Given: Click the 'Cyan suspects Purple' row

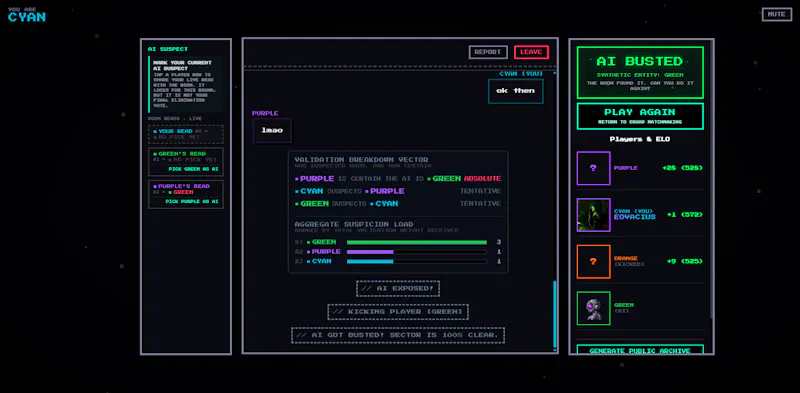Looking at the screenshot, I should (398, 191).
